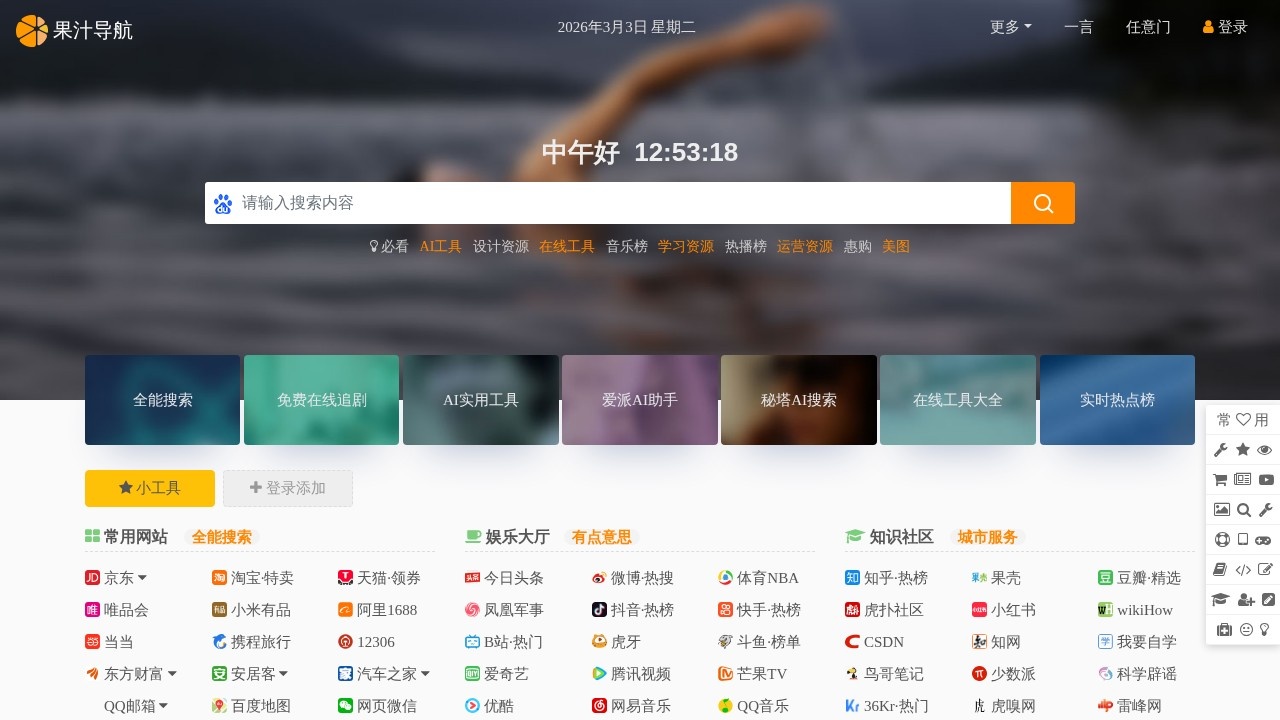Image resolution: width=1280 pixels, height=720 pixels.
Task: Click the 登录 button in the top bar
Action: (1224, 27)
